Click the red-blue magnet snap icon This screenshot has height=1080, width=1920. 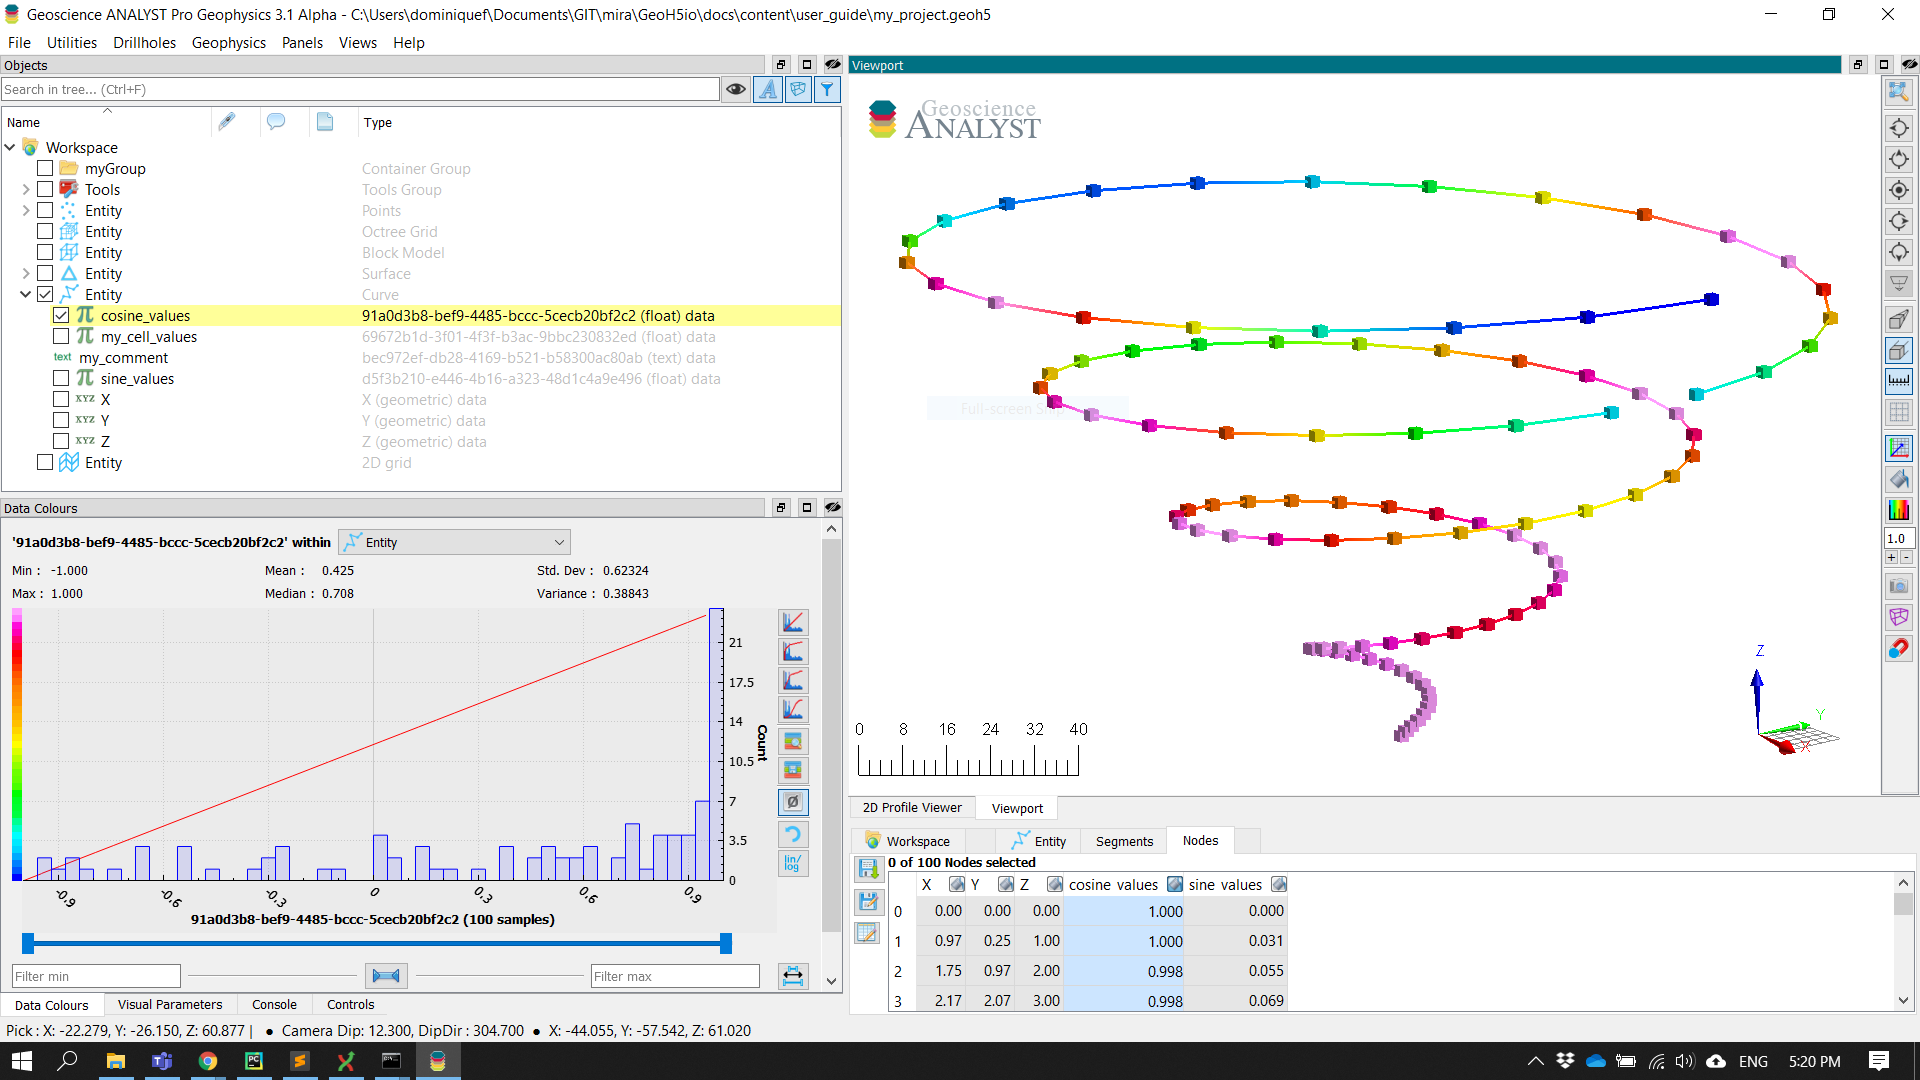tap(1898, 648)
